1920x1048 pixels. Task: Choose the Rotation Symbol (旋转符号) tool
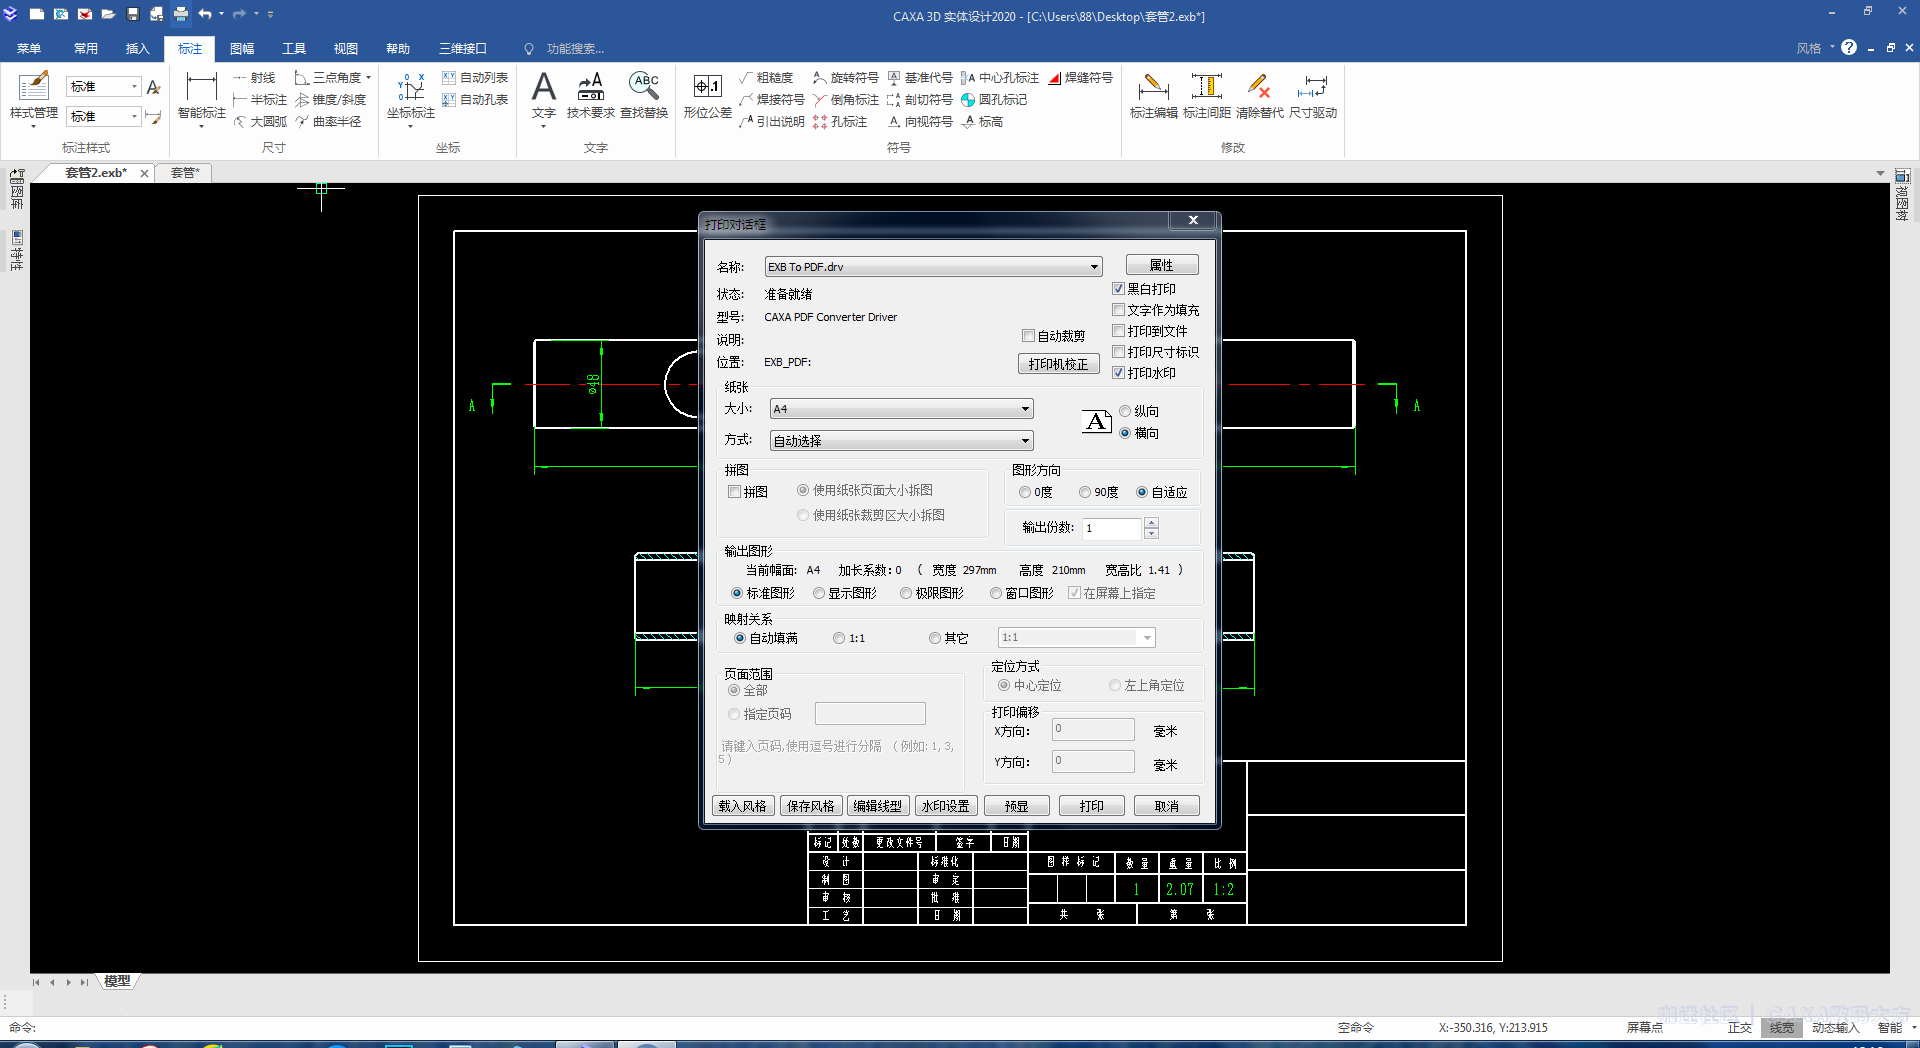click(846, 77)
